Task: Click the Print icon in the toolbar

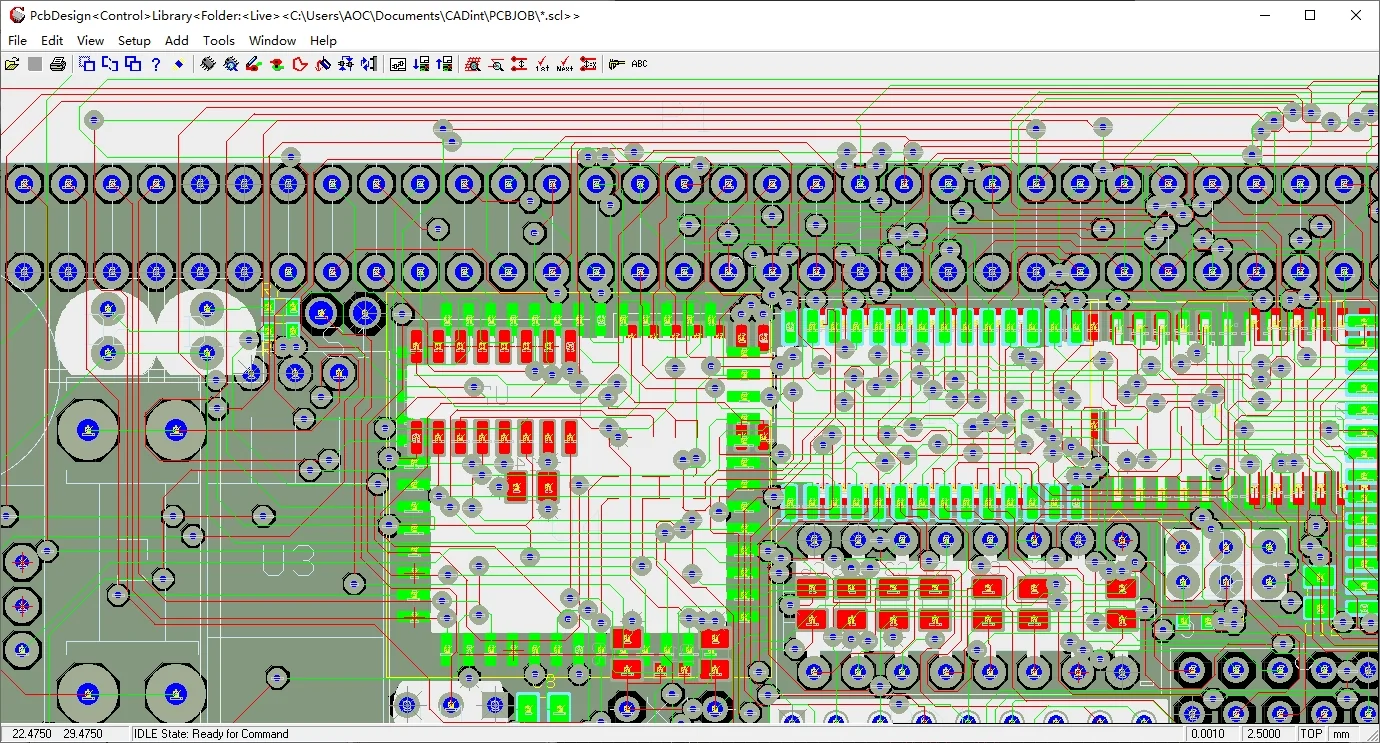Action: pos(57,63)
